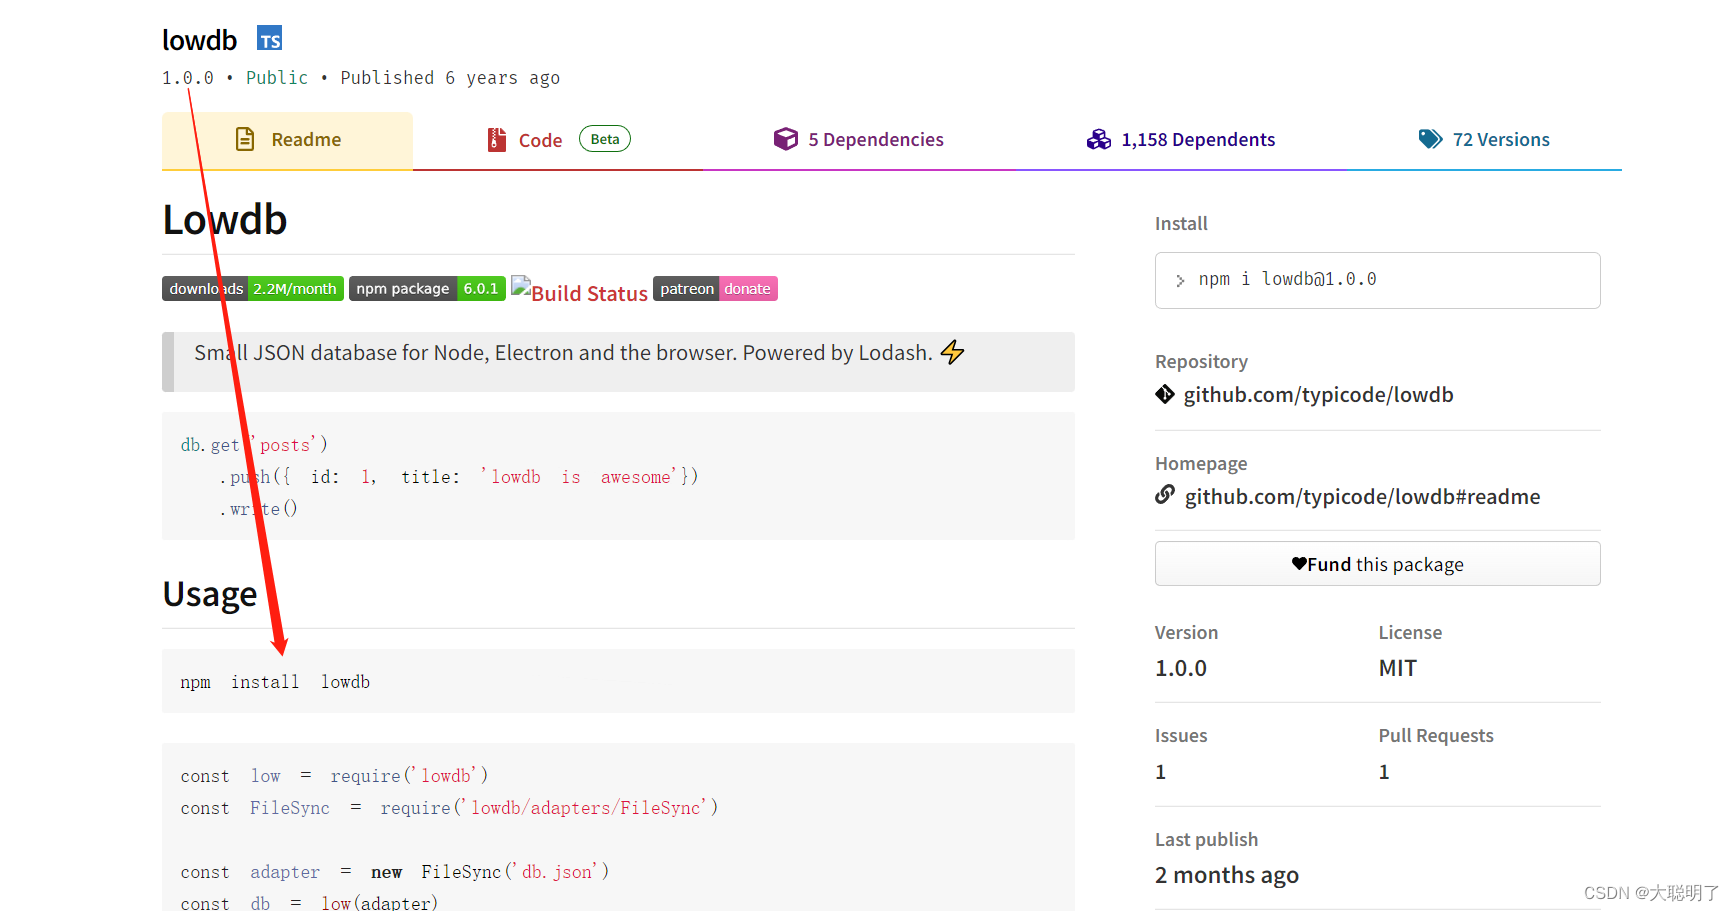Click the const low = require('lowdb') code line

click(334, 776)
